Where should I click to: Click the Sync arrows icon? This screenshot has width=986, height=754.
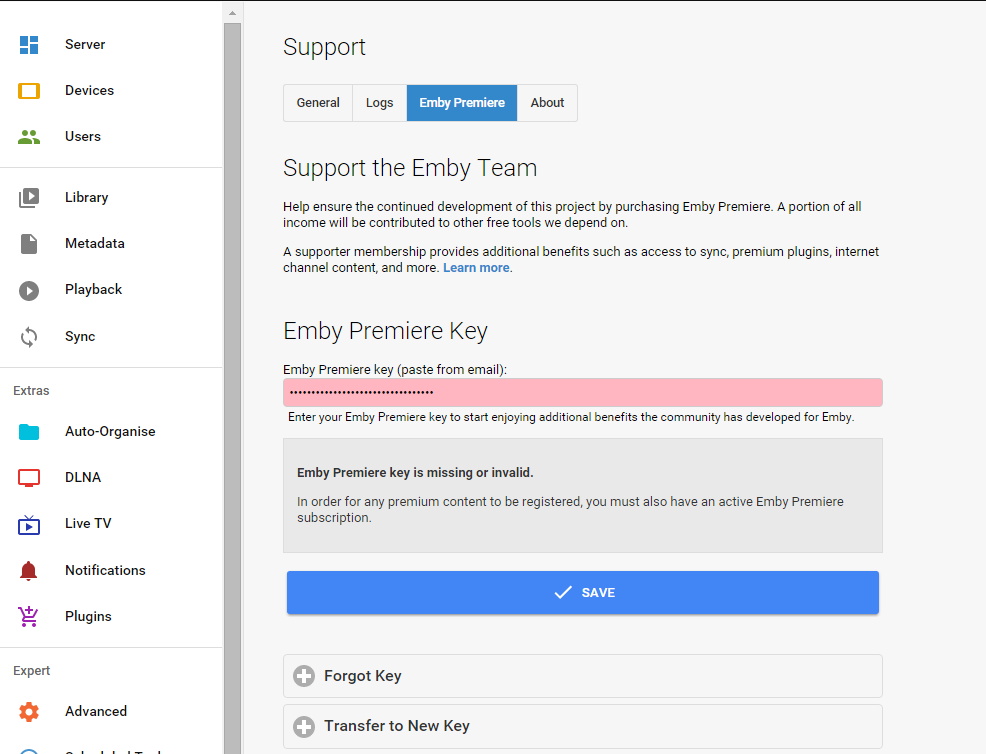(29, 337)
